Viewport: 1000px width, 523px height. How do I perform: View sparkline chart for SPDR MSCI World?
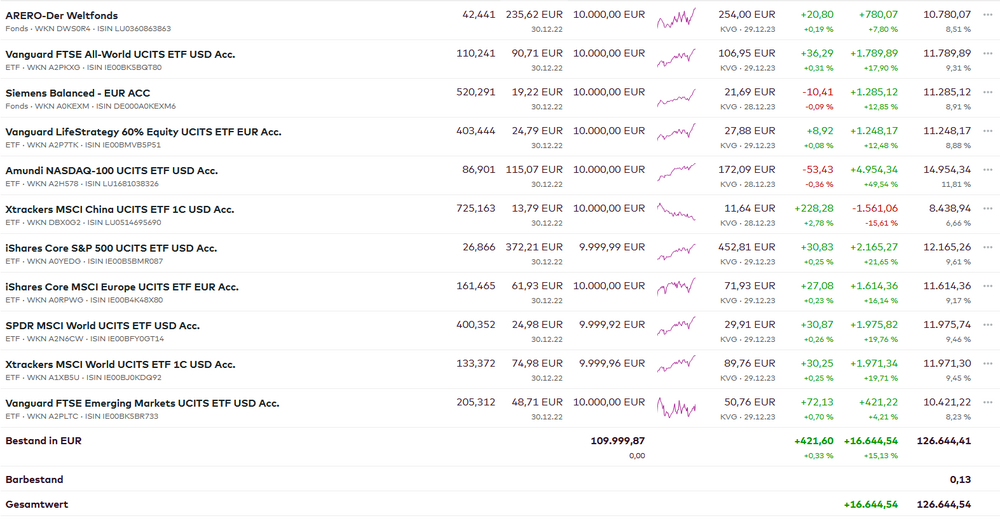point(676,328)
